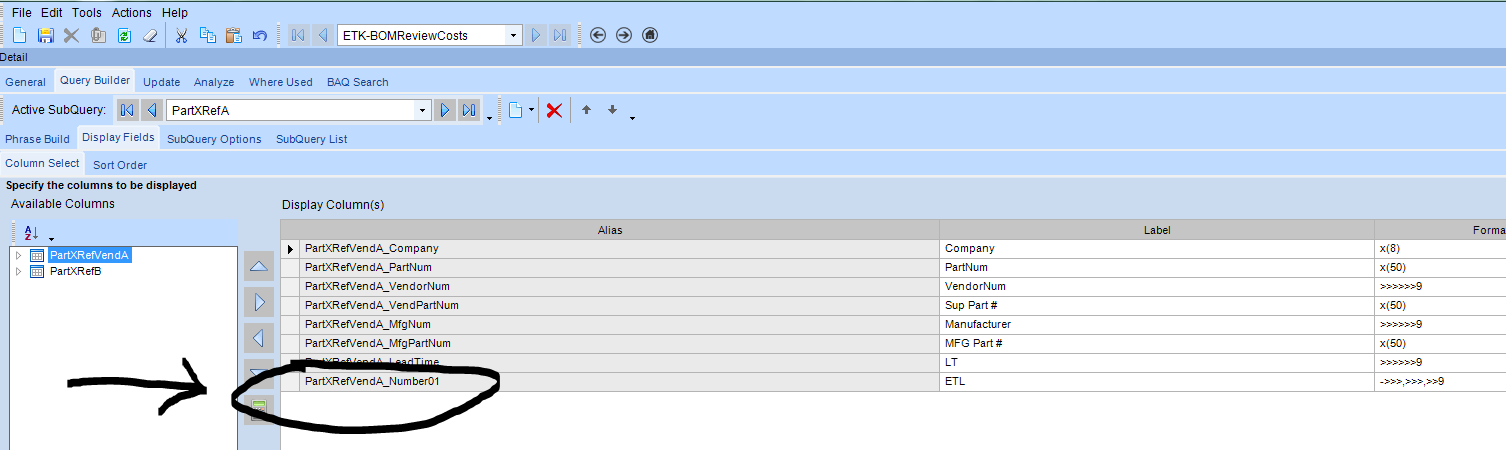Screen dimensions: 1506x450
Task: Go to first BAQ record in top navigator
Action: tap(298, 35)
